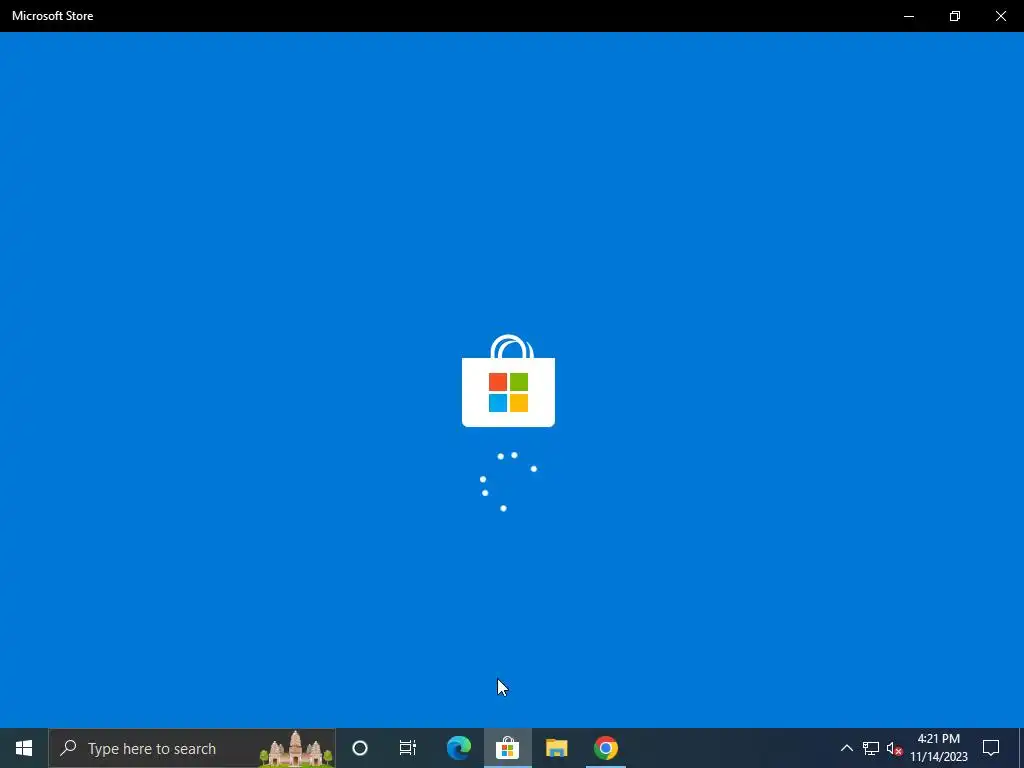Open File Explorer from taskbar

coord(556,748)
